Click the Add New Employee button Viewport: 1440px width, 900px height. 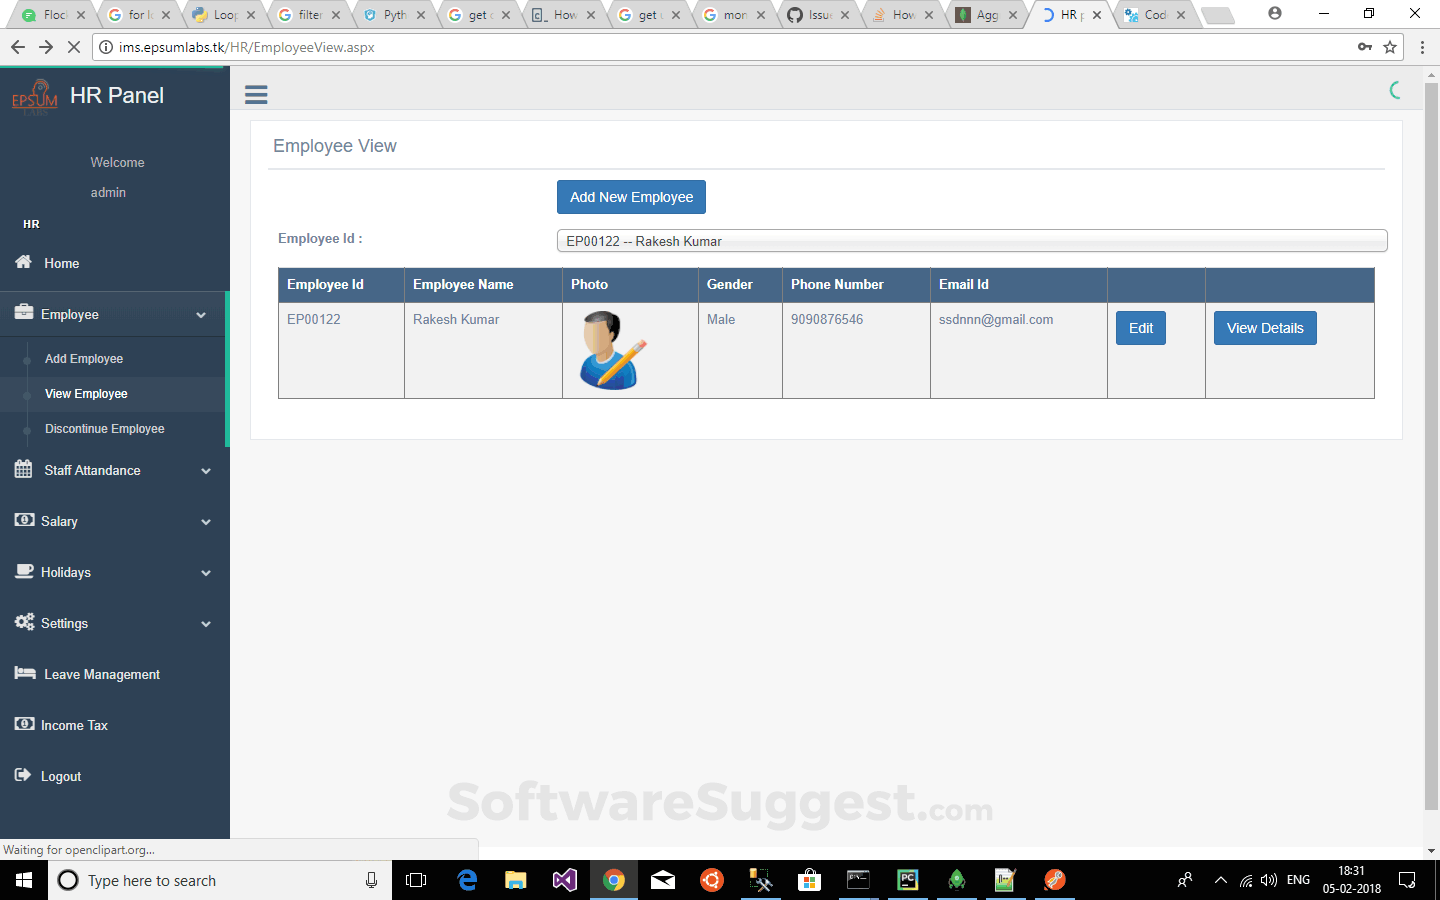tap(631, 196)
